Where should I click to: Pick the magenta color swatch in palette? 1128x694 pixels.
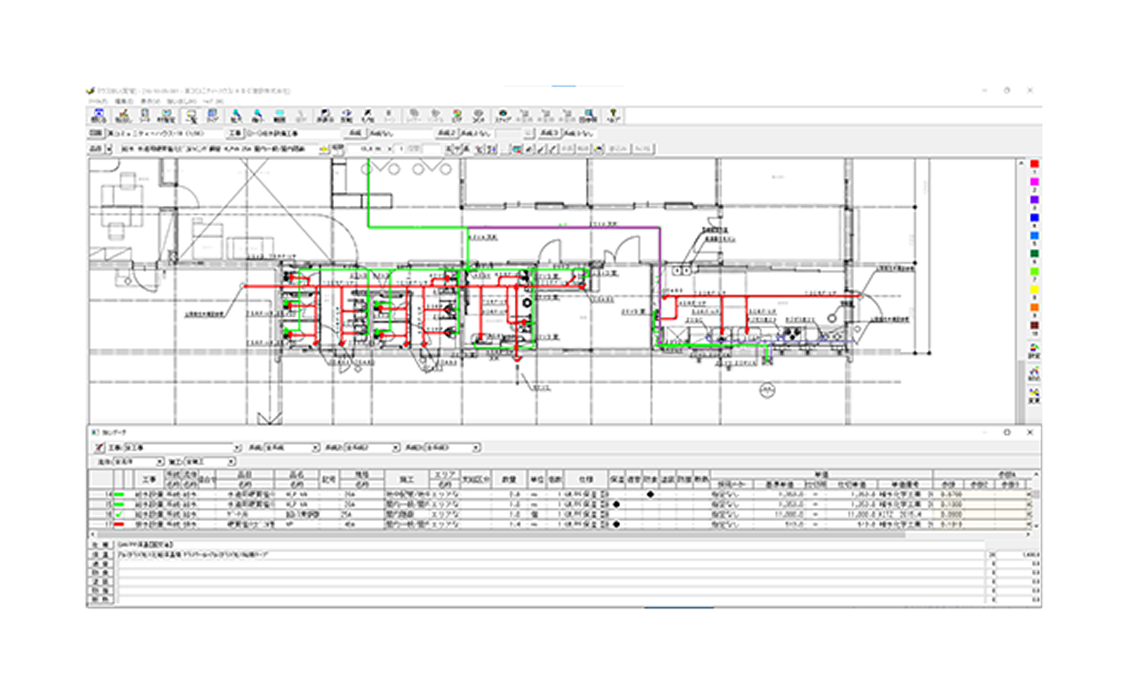(x=1035, y=181)
